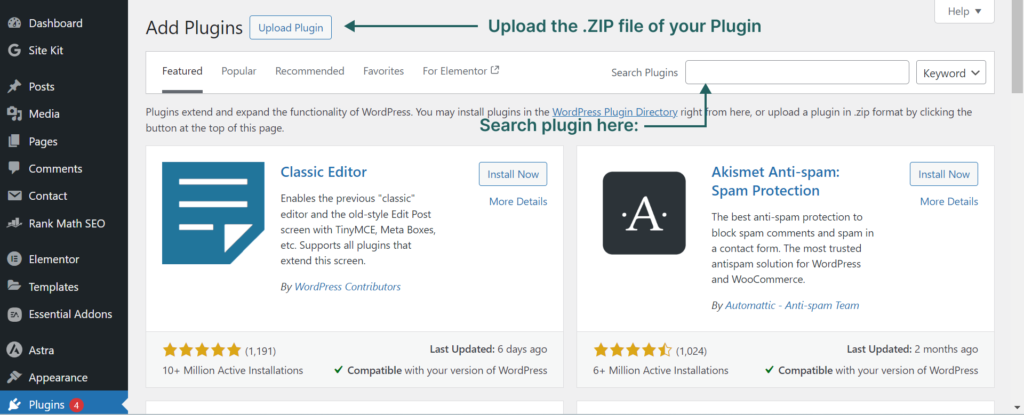Image resolution: width=1024 pixels, height=415 pixels.
Task: Click the 6+ Million Active Installations text
Action: pyautogui.click(x=661, y=371)
